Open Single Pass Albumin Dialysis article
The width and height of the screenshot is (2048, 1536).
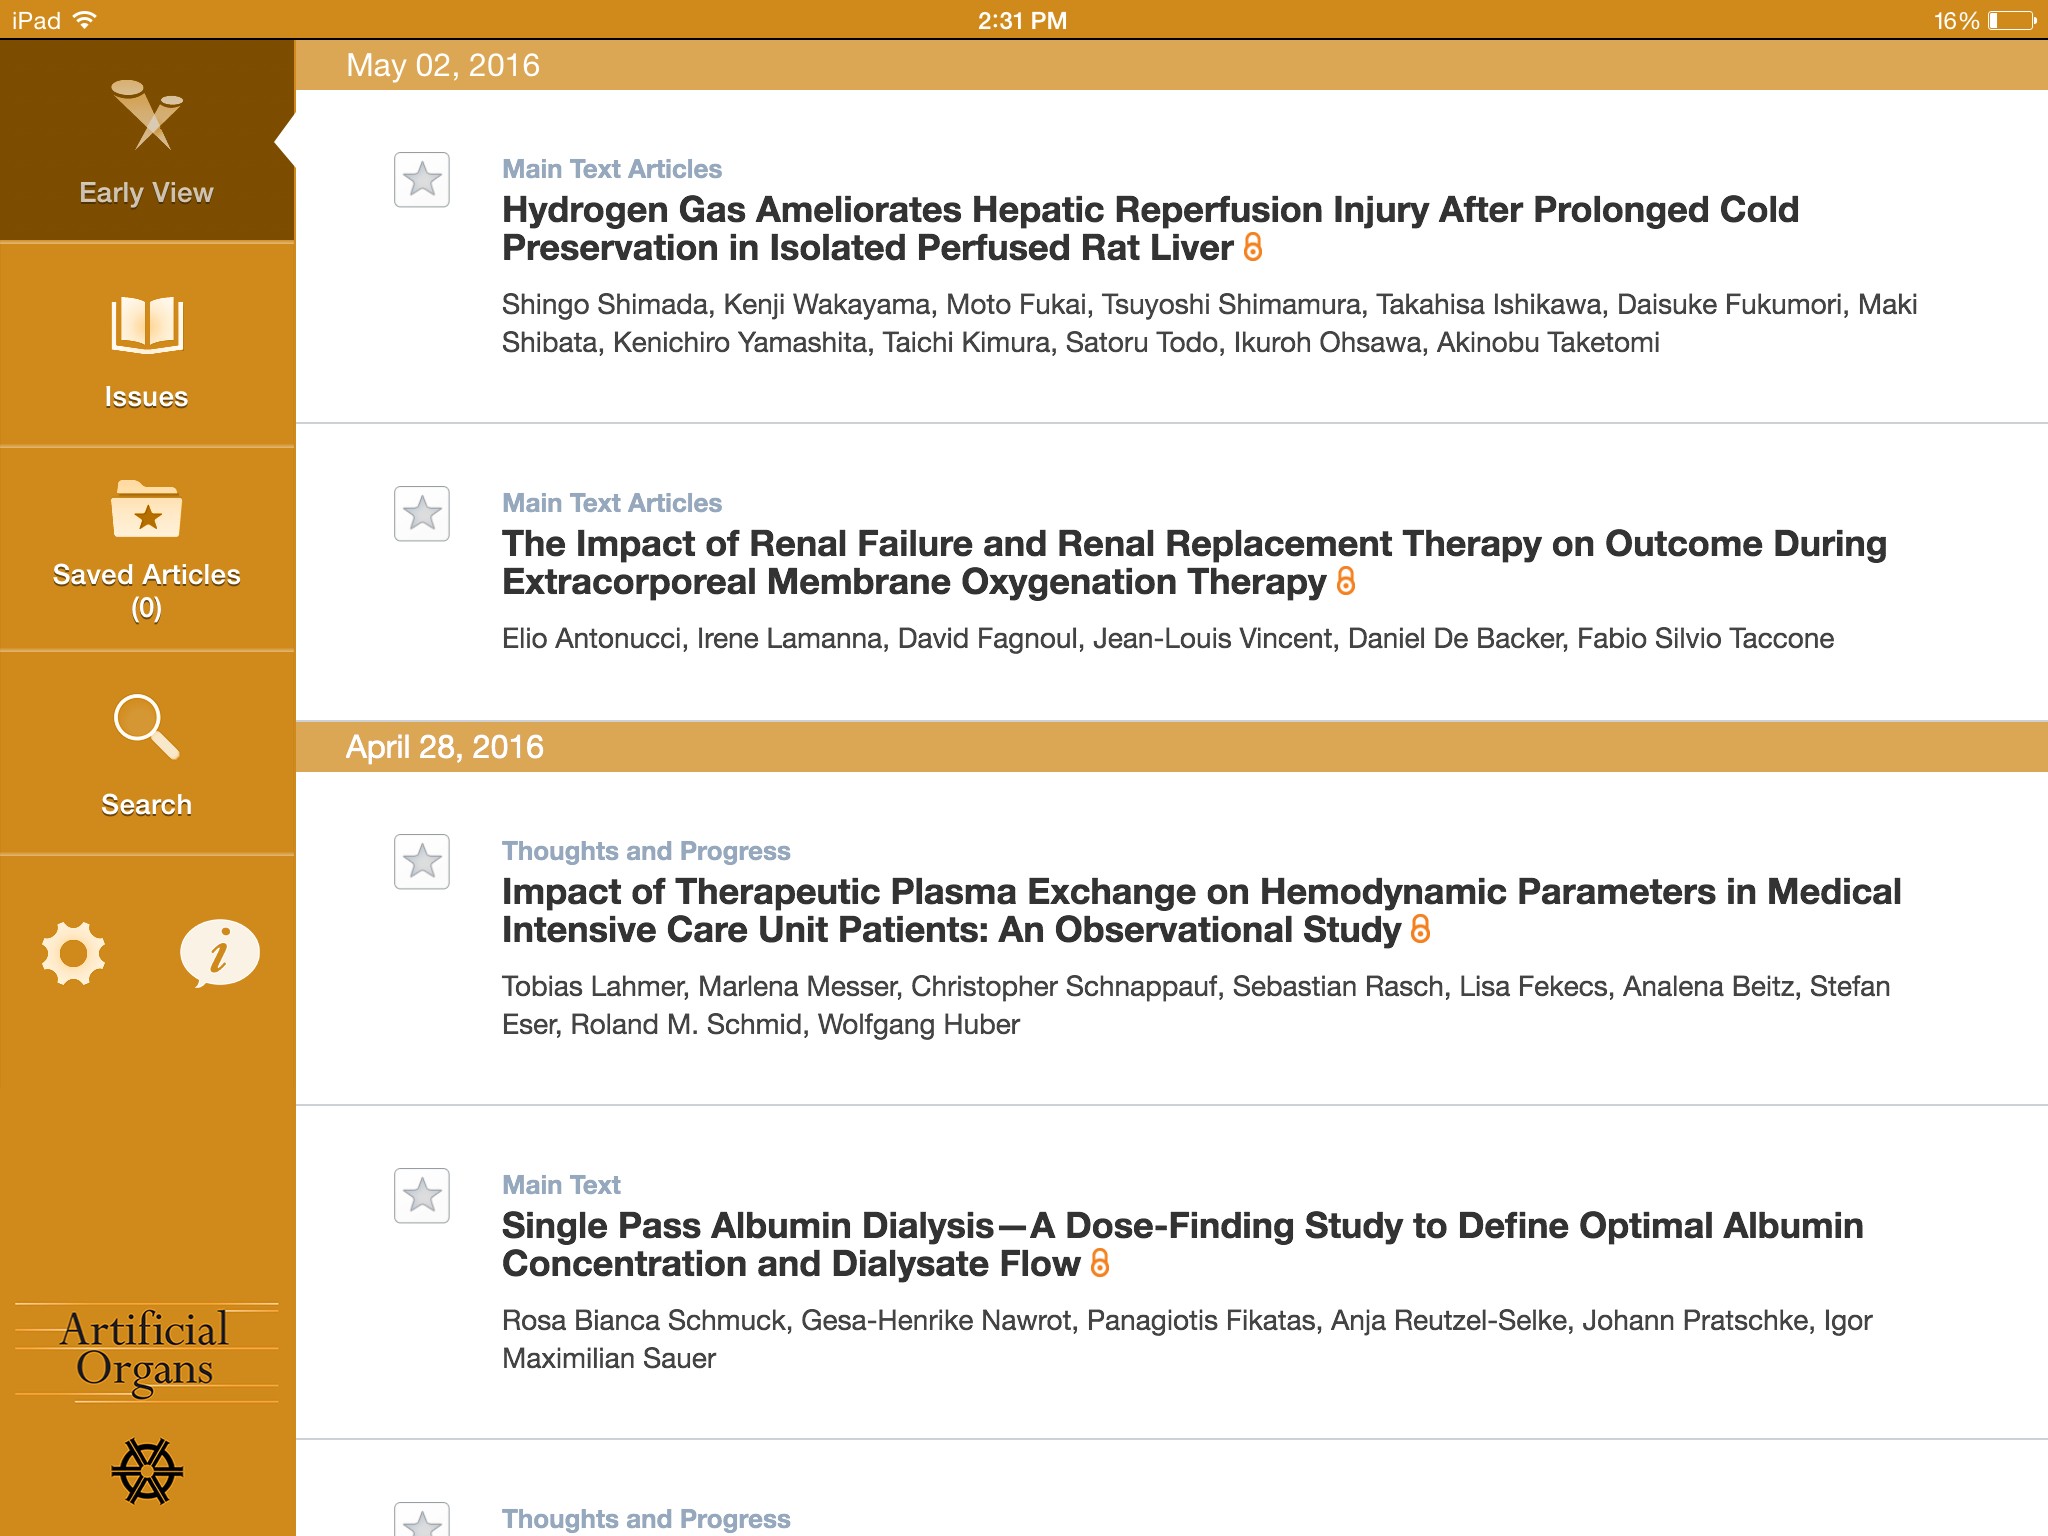1182,1245
